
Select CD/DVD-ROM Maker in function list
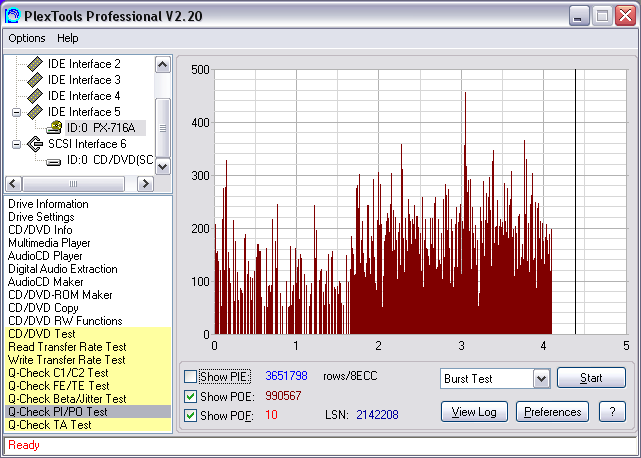pyautogui.click(x=60, y=295)
